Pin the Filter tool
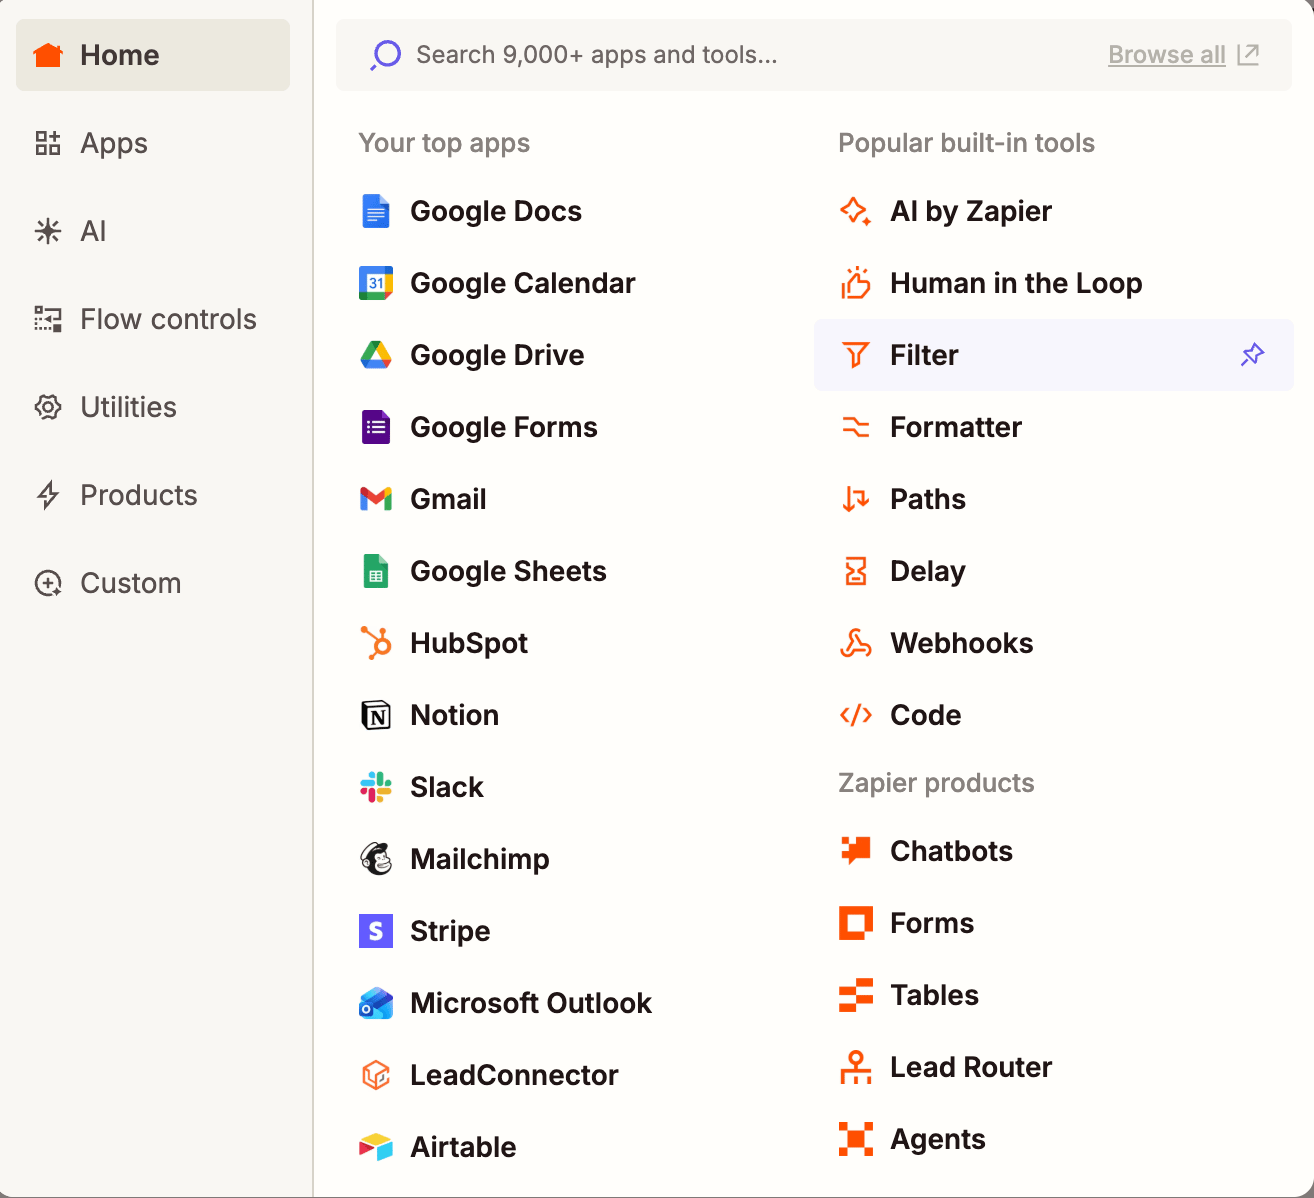 1253,355
